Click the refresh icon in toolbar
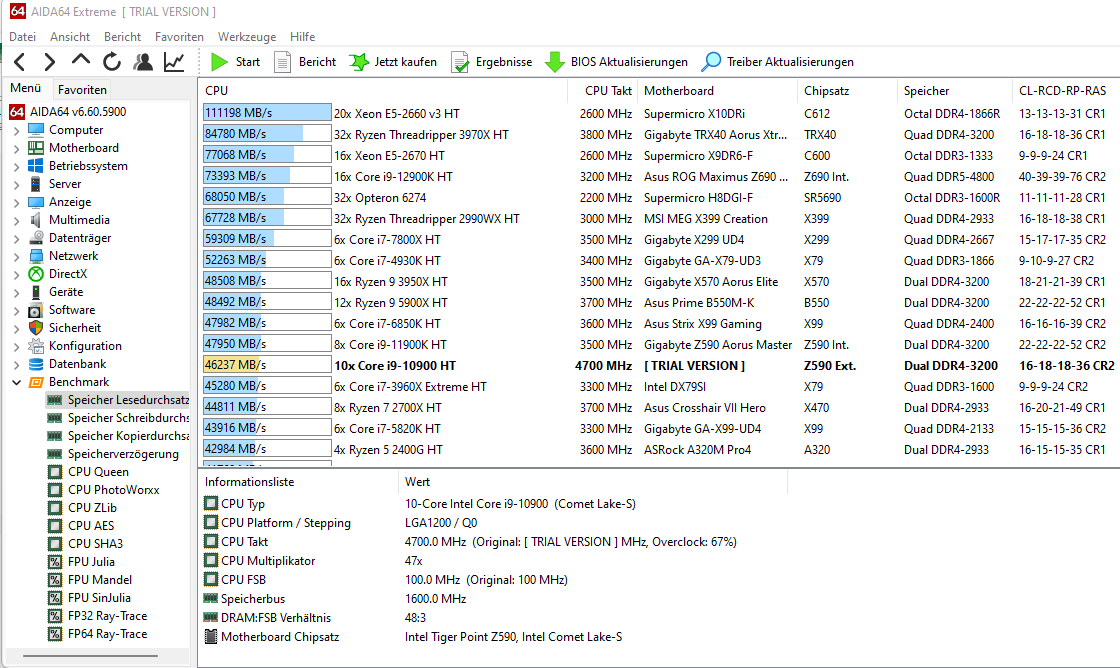The height and width of the screenshot is (668, 1120). click(x=111, y=62)
